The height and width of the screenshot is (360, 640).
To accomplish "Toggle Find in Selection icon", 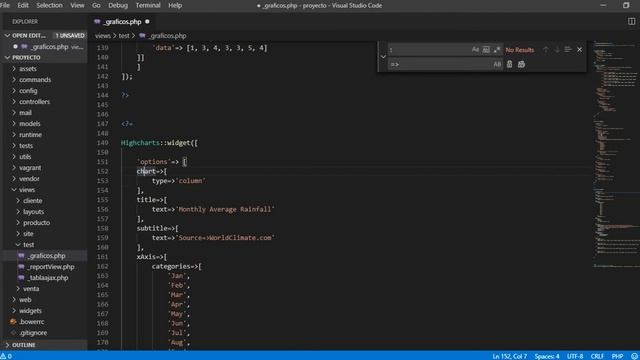I will point(568,50).
